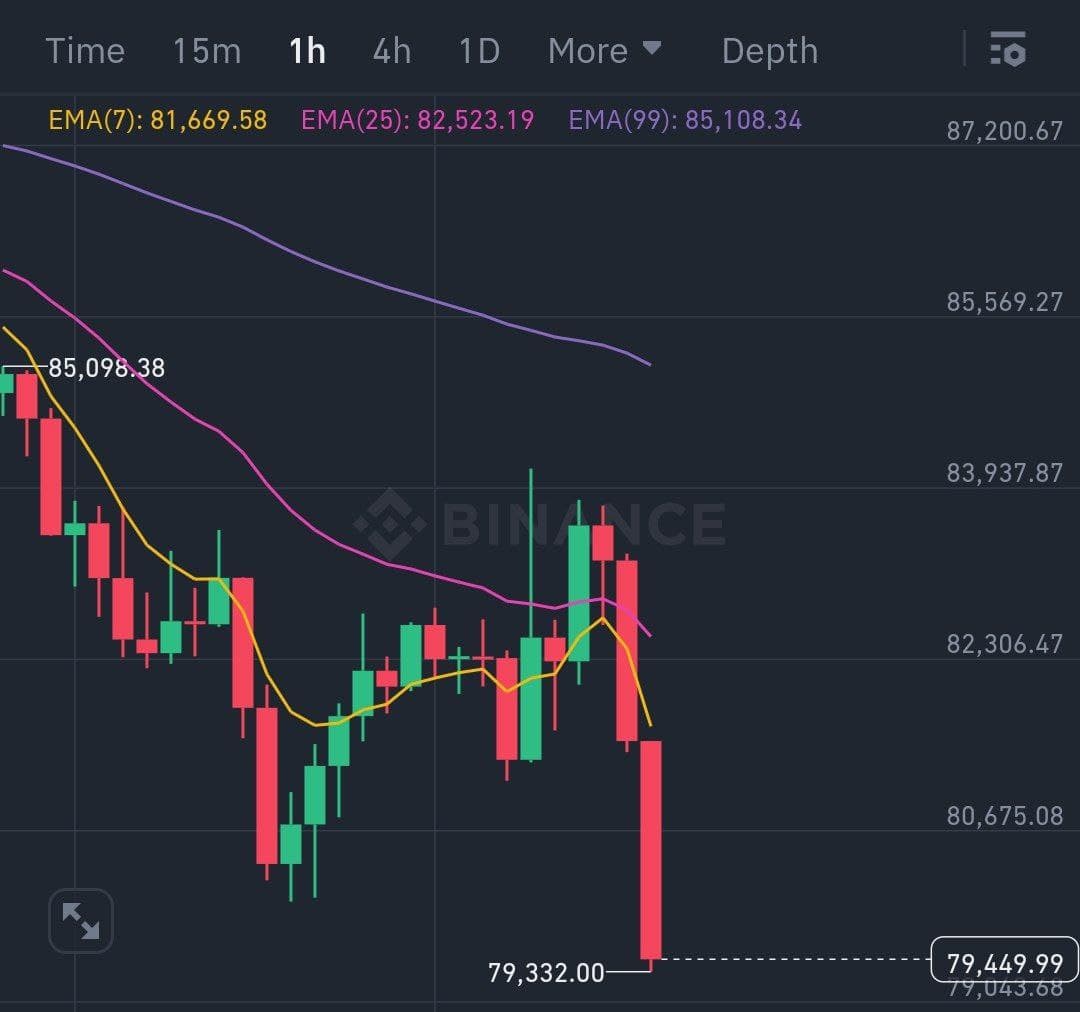Screen dimensions: 1080x1012
Task: Click the EMA(25) indicator label
Action: [x=417, y=121]
